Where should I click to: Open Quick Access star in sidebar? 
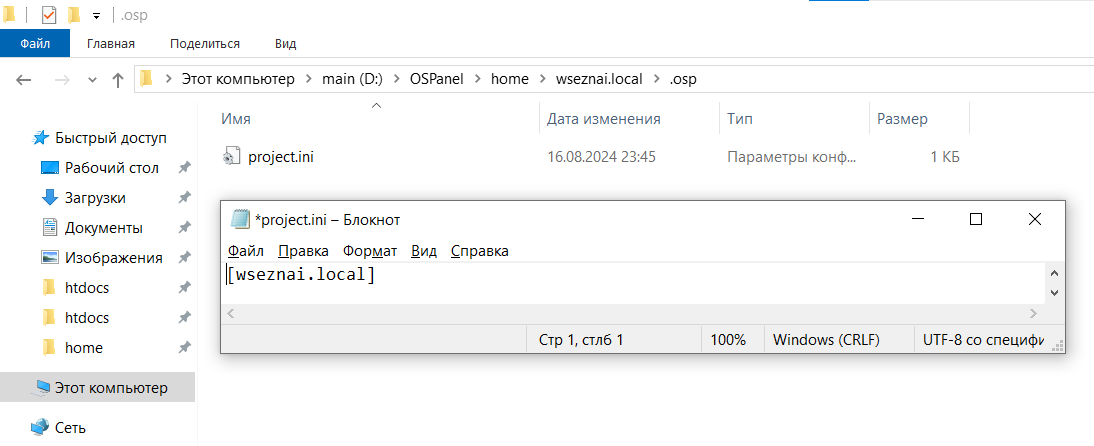pyautogui.click(x=40, y=138)
